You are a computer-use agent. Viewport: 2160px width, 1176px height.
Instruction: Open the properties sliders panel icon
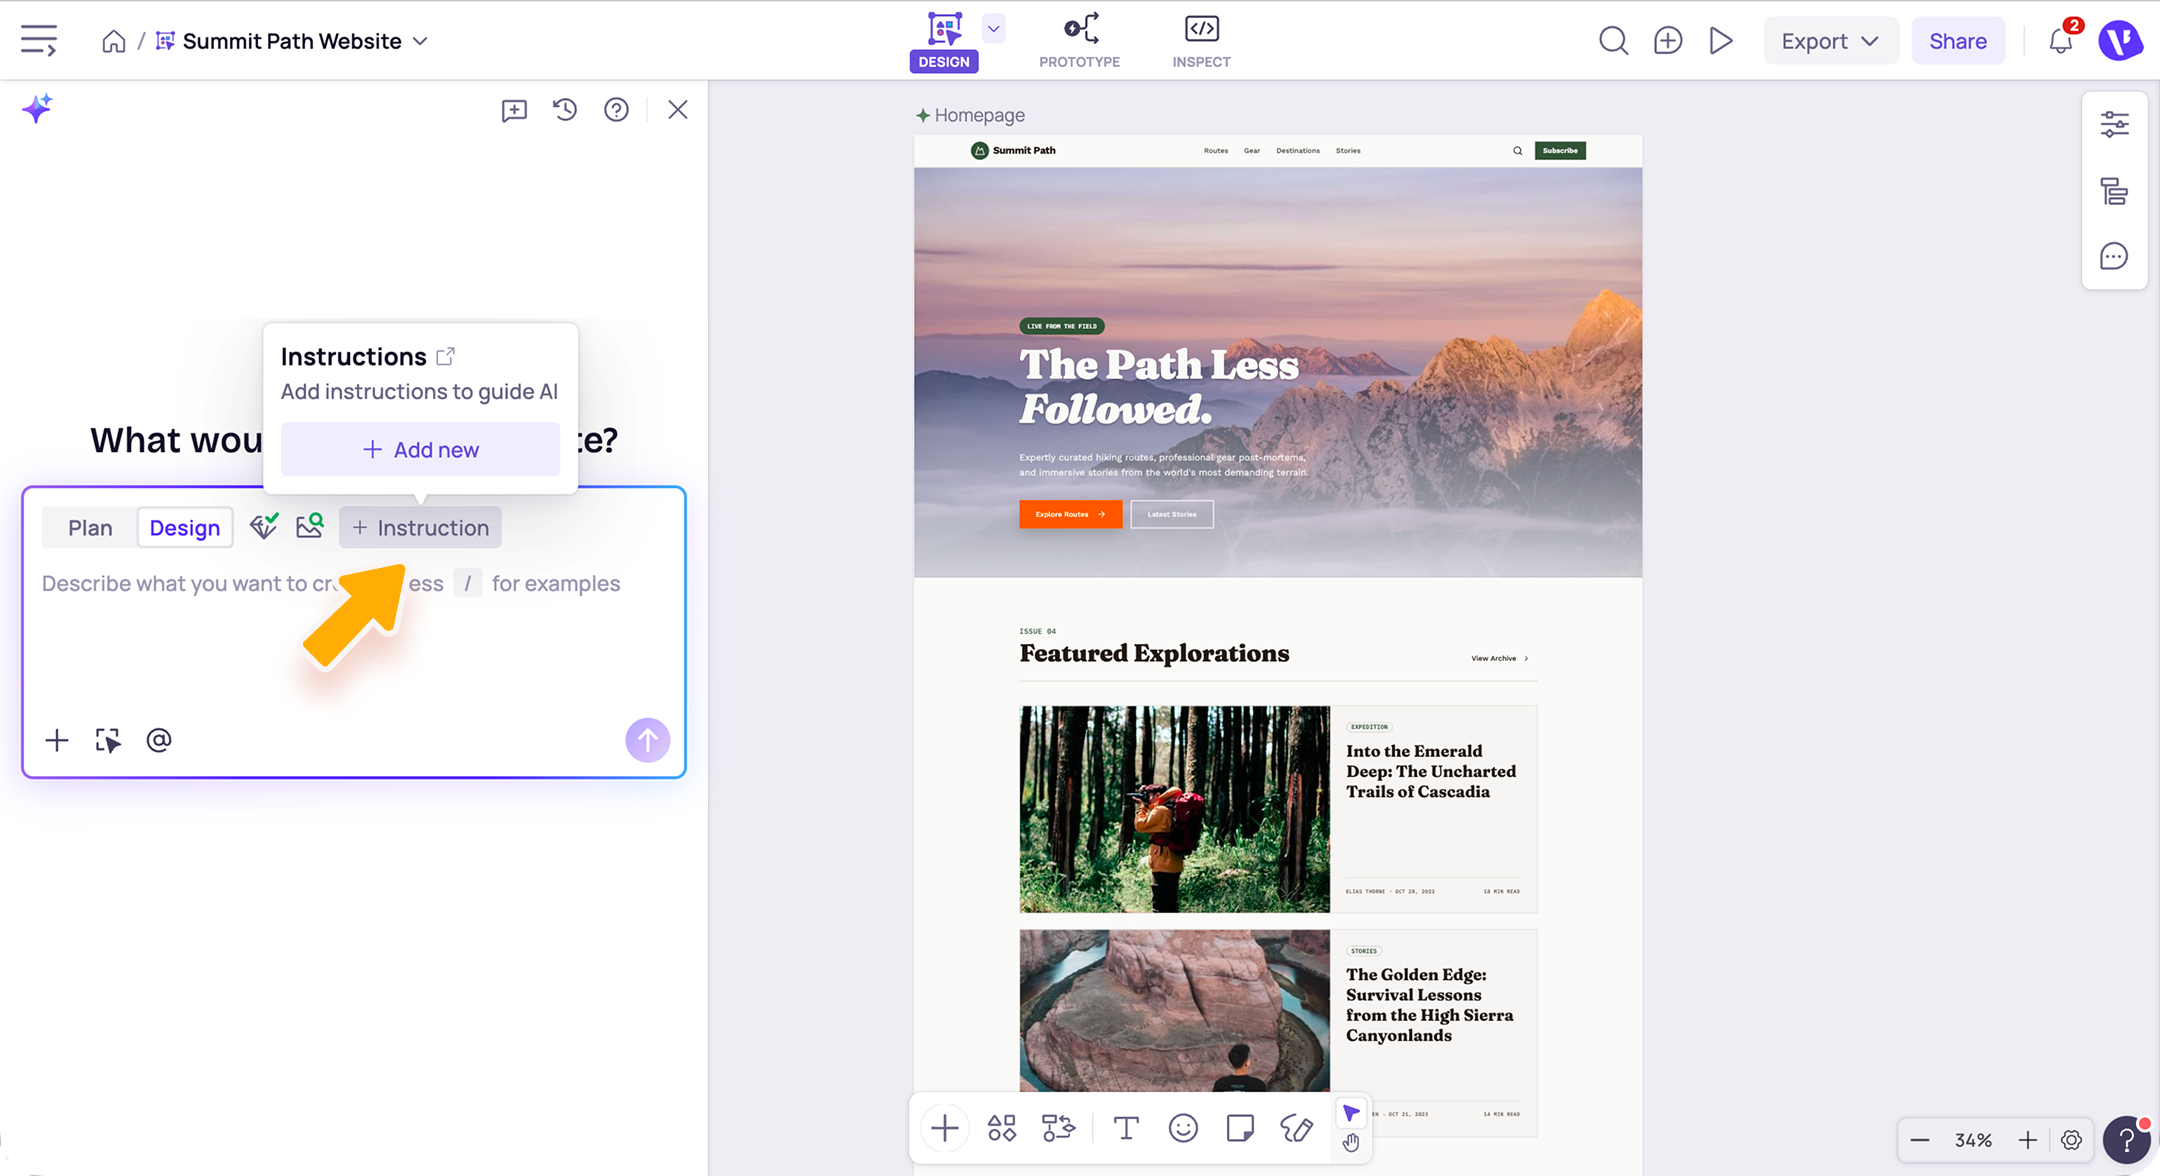click(2114, 124)
